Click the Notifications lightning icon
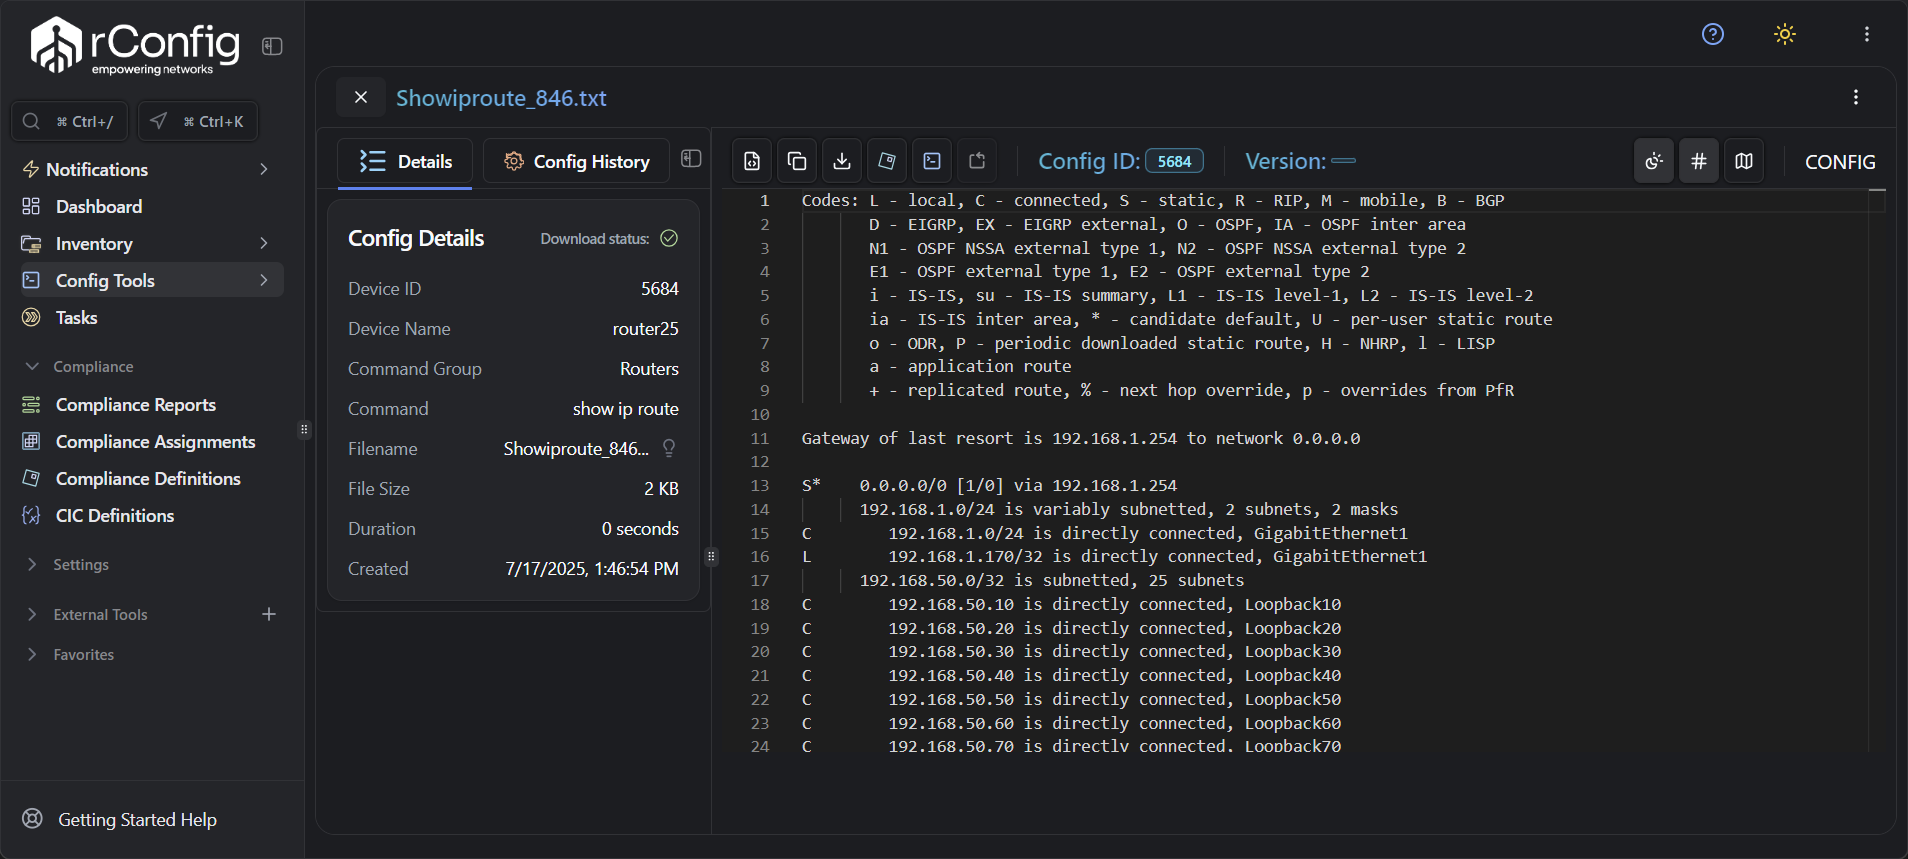Screen dimensions: 1908x859 (31, 169)
